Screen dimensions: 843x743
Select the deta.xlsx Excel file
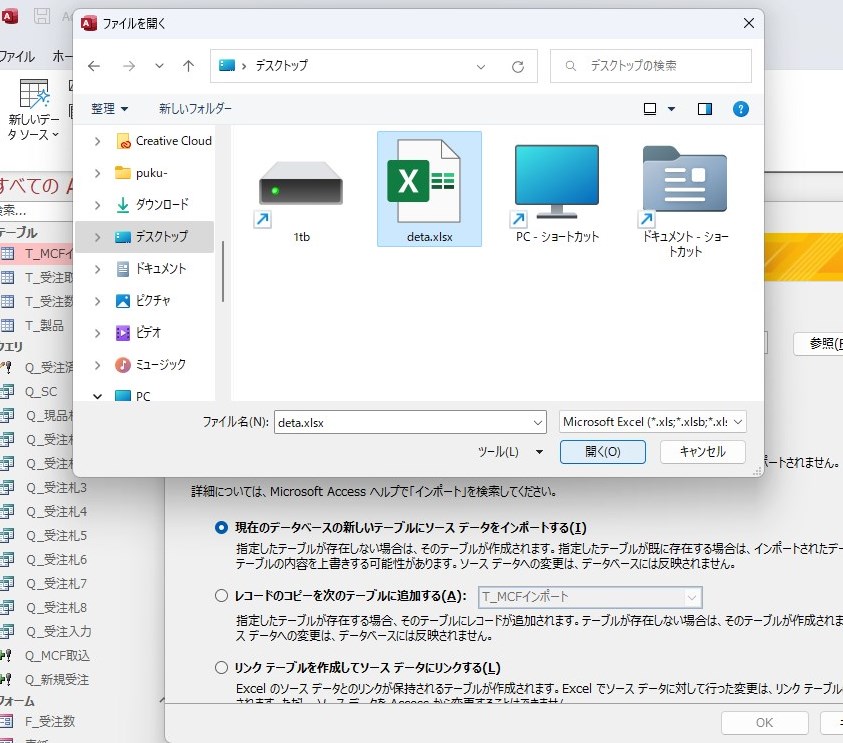[430, 189]
